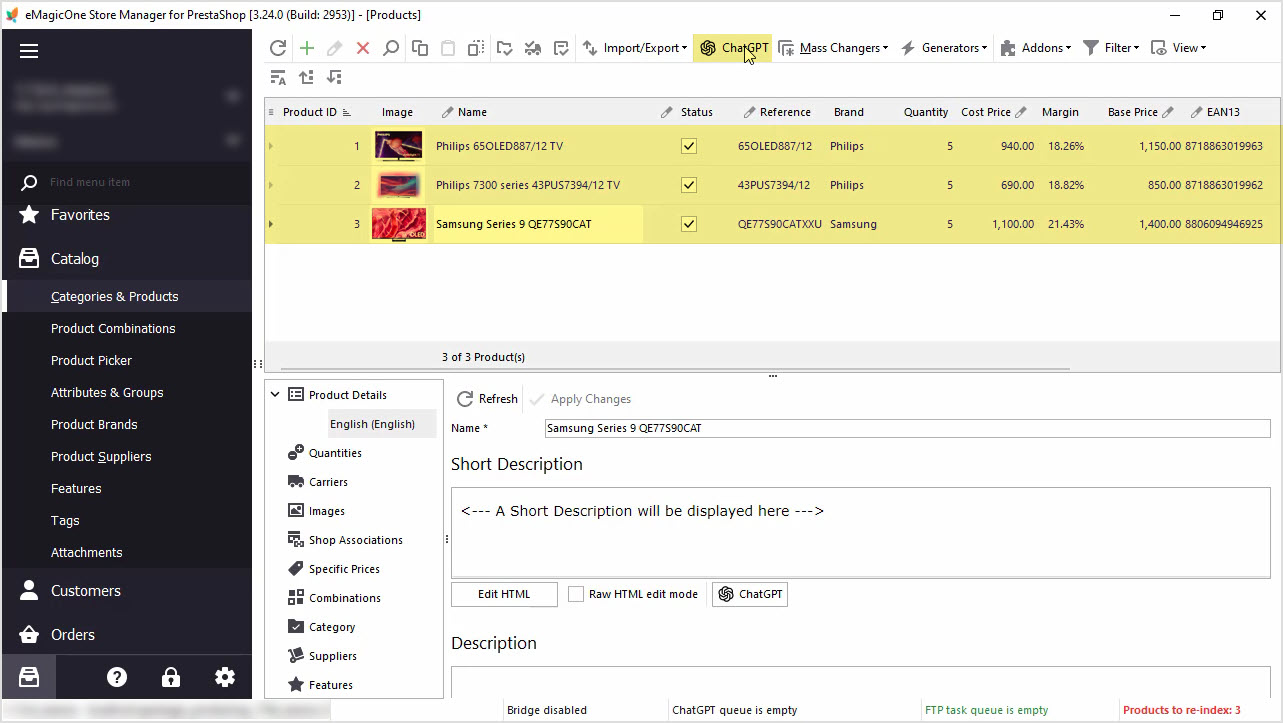The image size is (1283, 723).
Task: Click cost price 1,100.00 cell
Action: point(1012,224)
